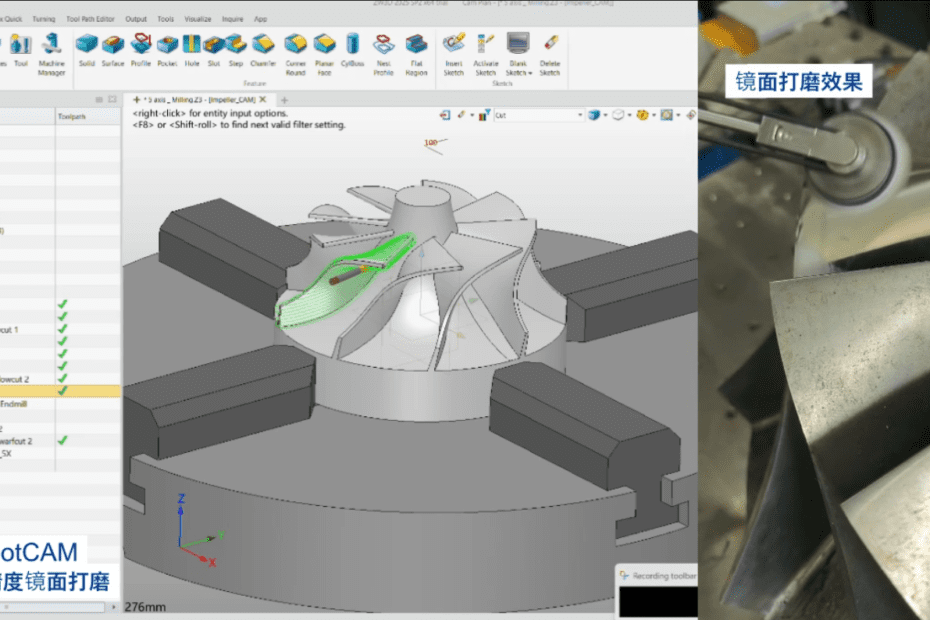Screen dimensions: 930x620
Task: Click the Corner Round icon
Action: pos(295,45)
